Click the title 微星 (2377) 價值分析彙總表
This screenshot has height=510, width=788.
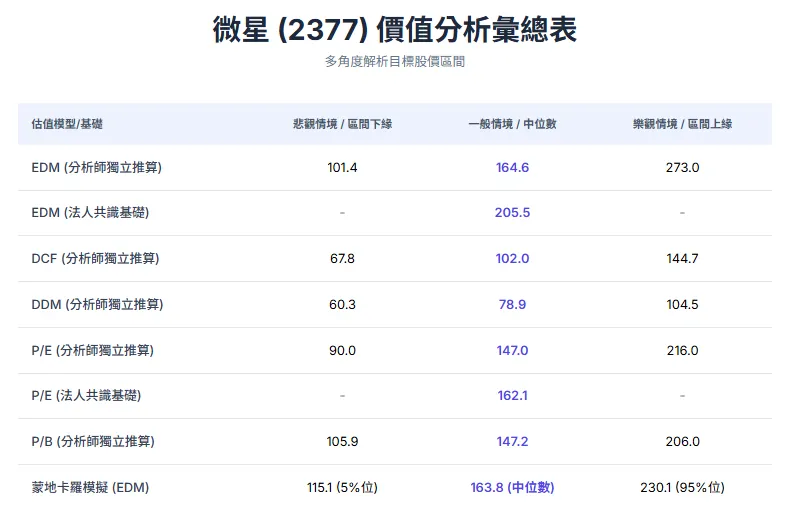(x=395, y=29)
